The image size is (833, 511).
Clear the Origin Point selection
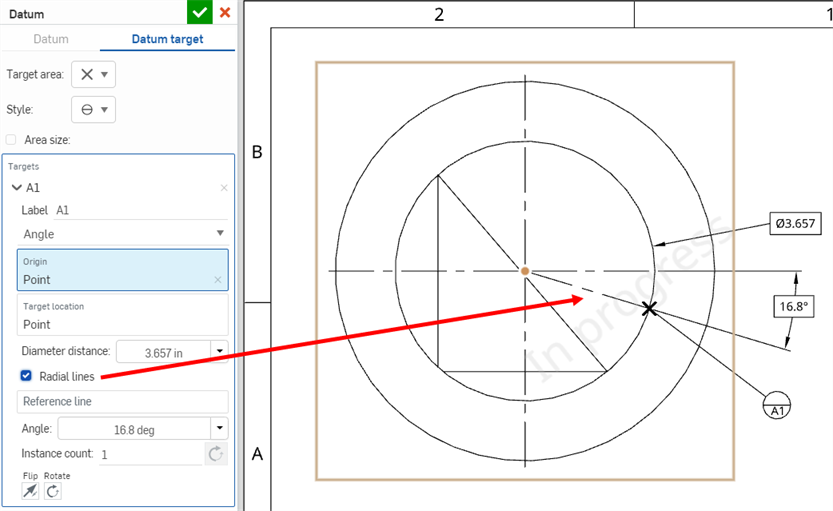[x=218, y=279]
